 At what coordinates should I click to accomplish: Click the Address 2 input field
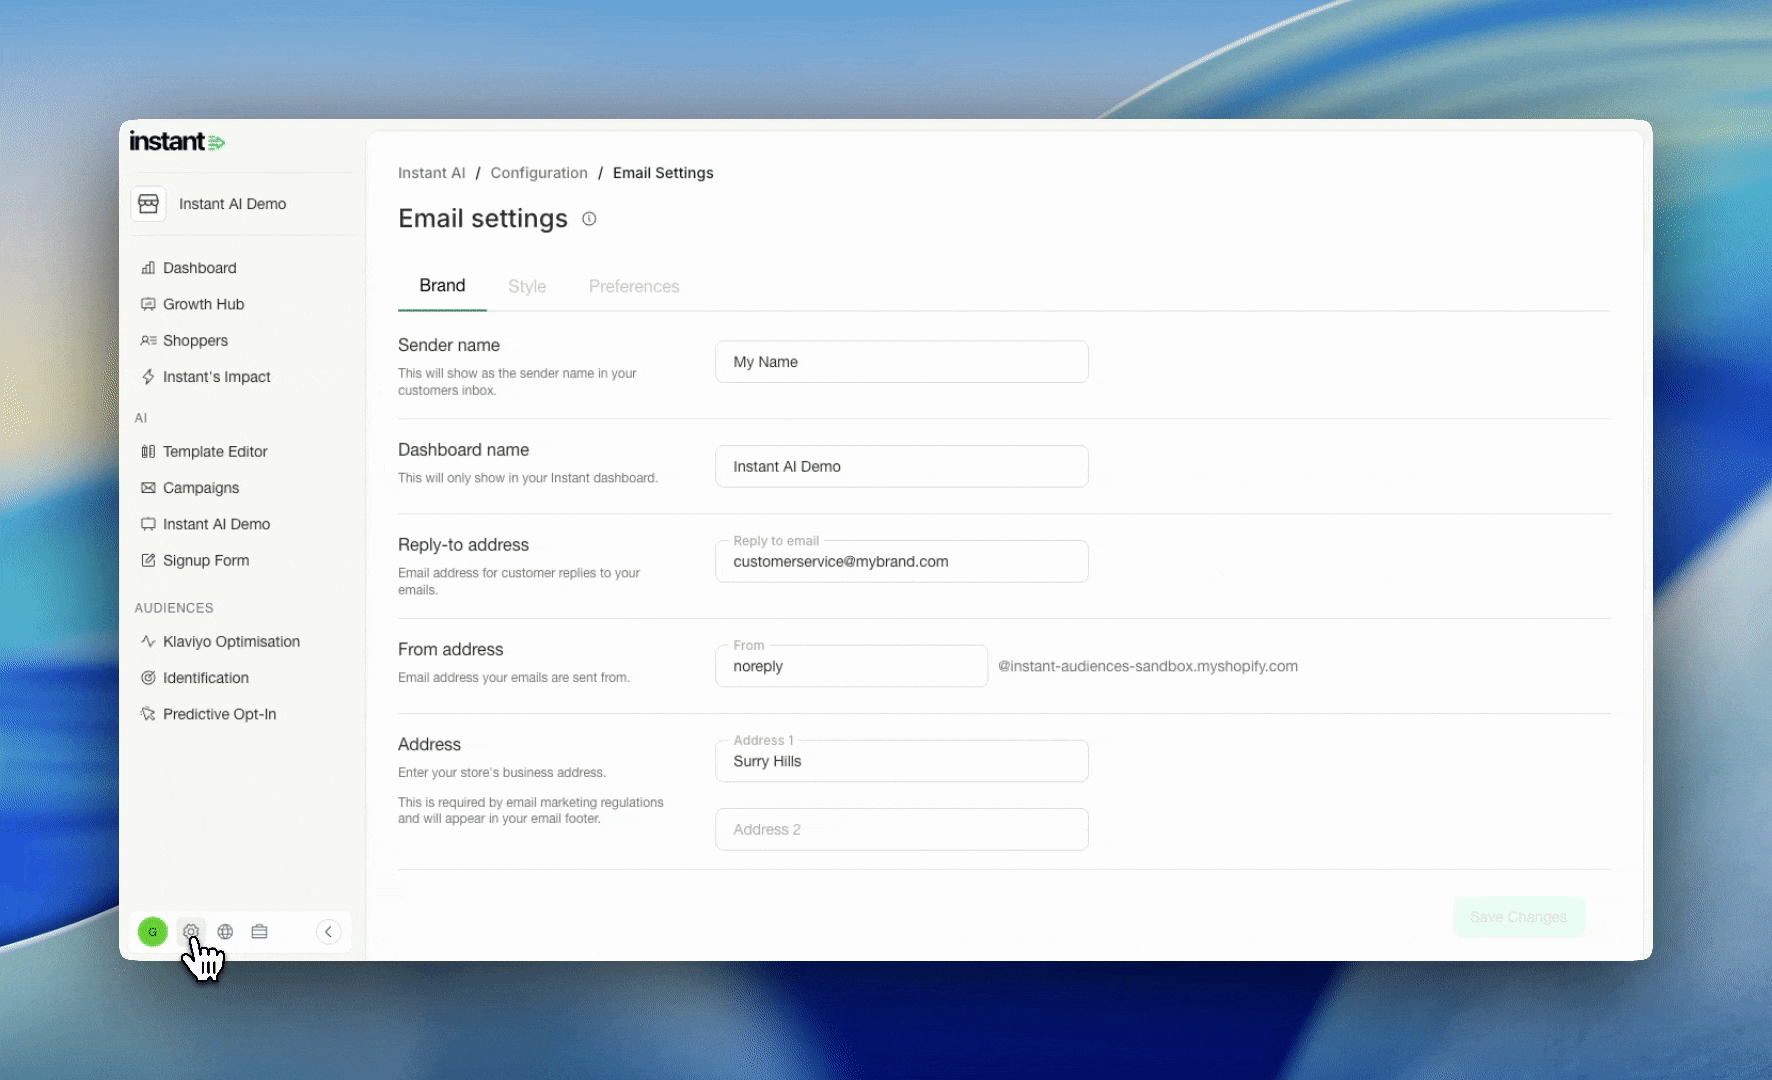(x=900, y=829)
